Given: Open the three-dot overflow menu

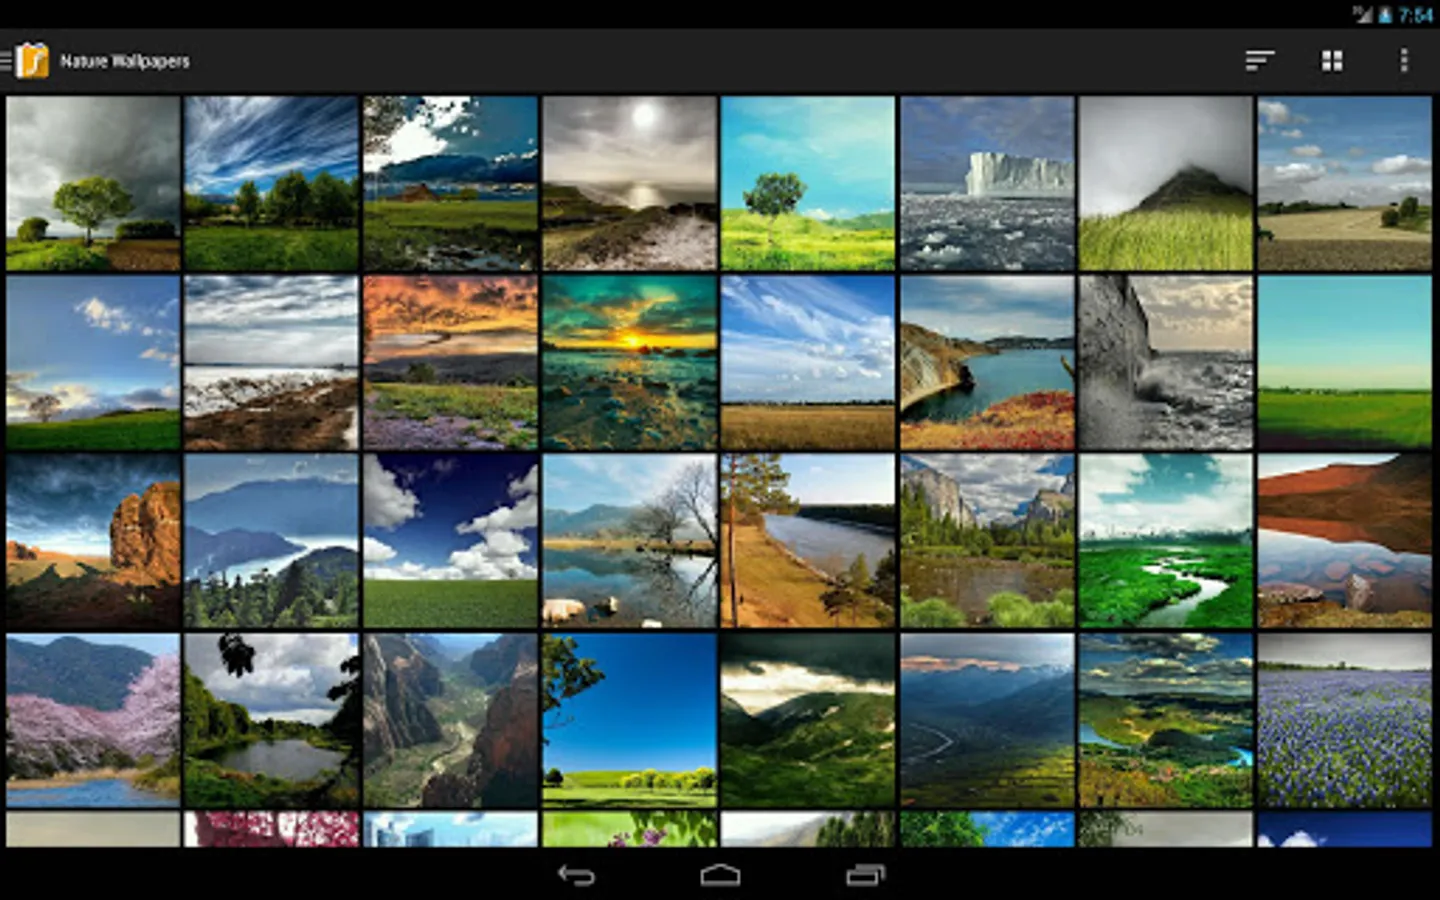Looking at the screenshot, I should [x=1404, y=61].
